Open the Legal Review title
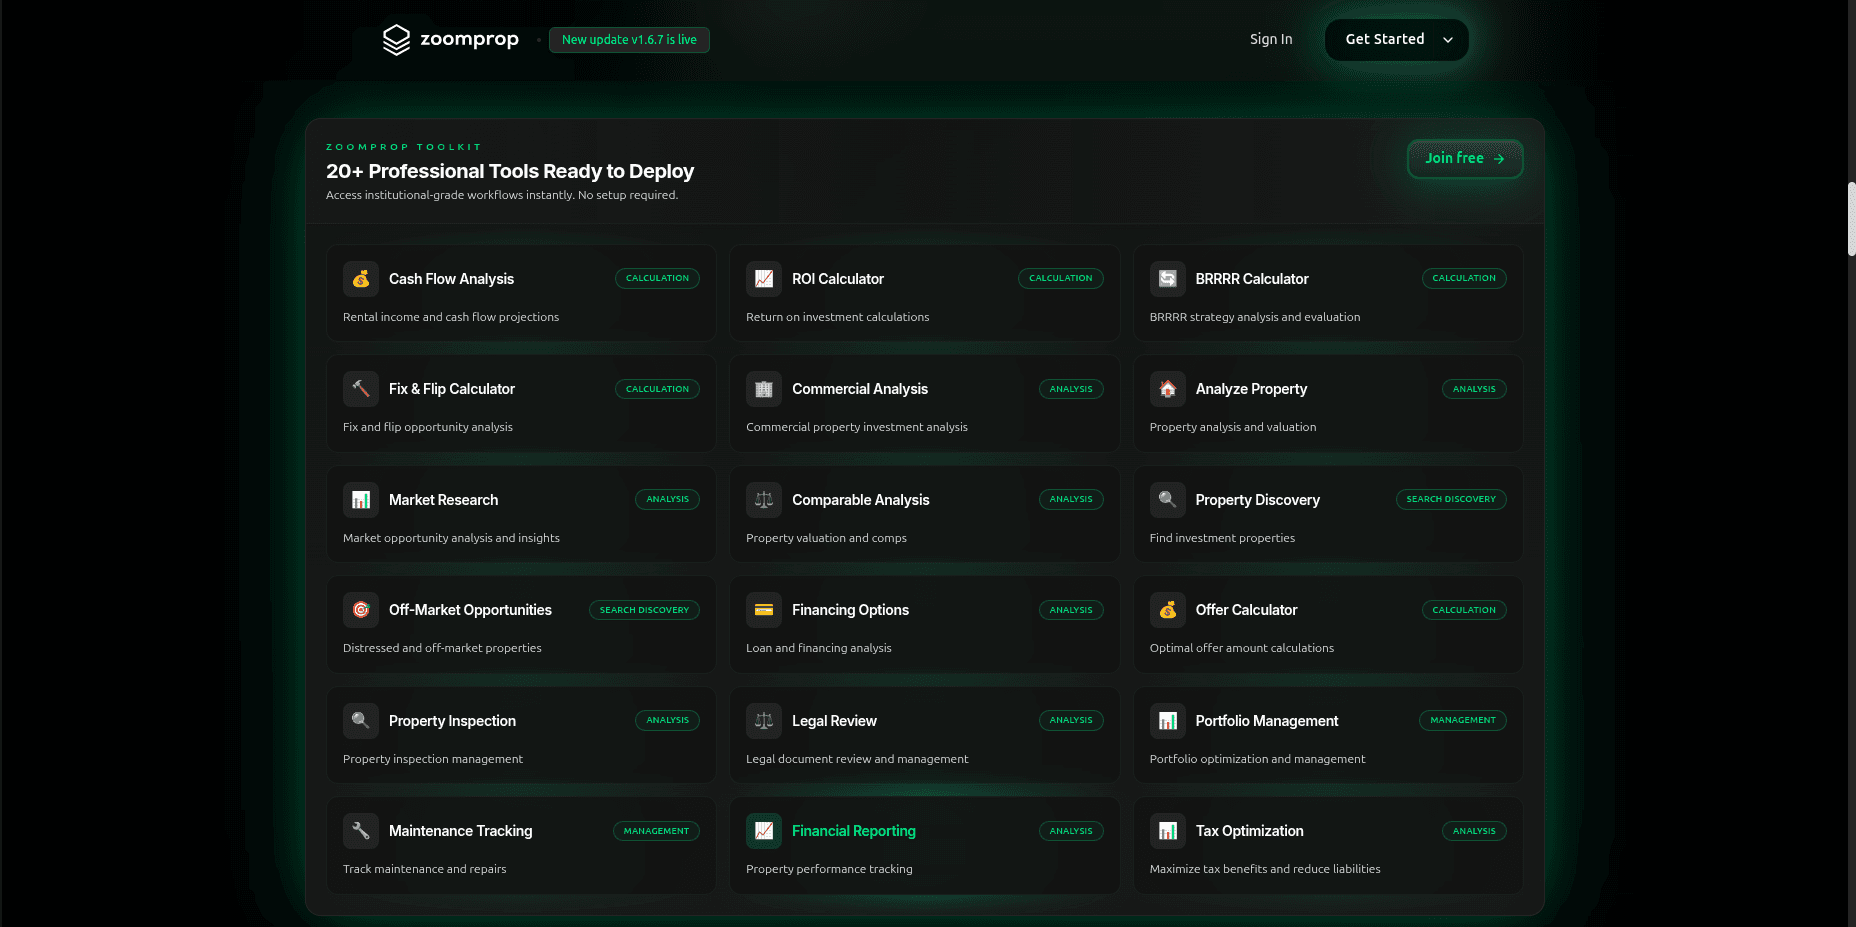This screenshot has height=927, width=1856. (x=834, y=721)
